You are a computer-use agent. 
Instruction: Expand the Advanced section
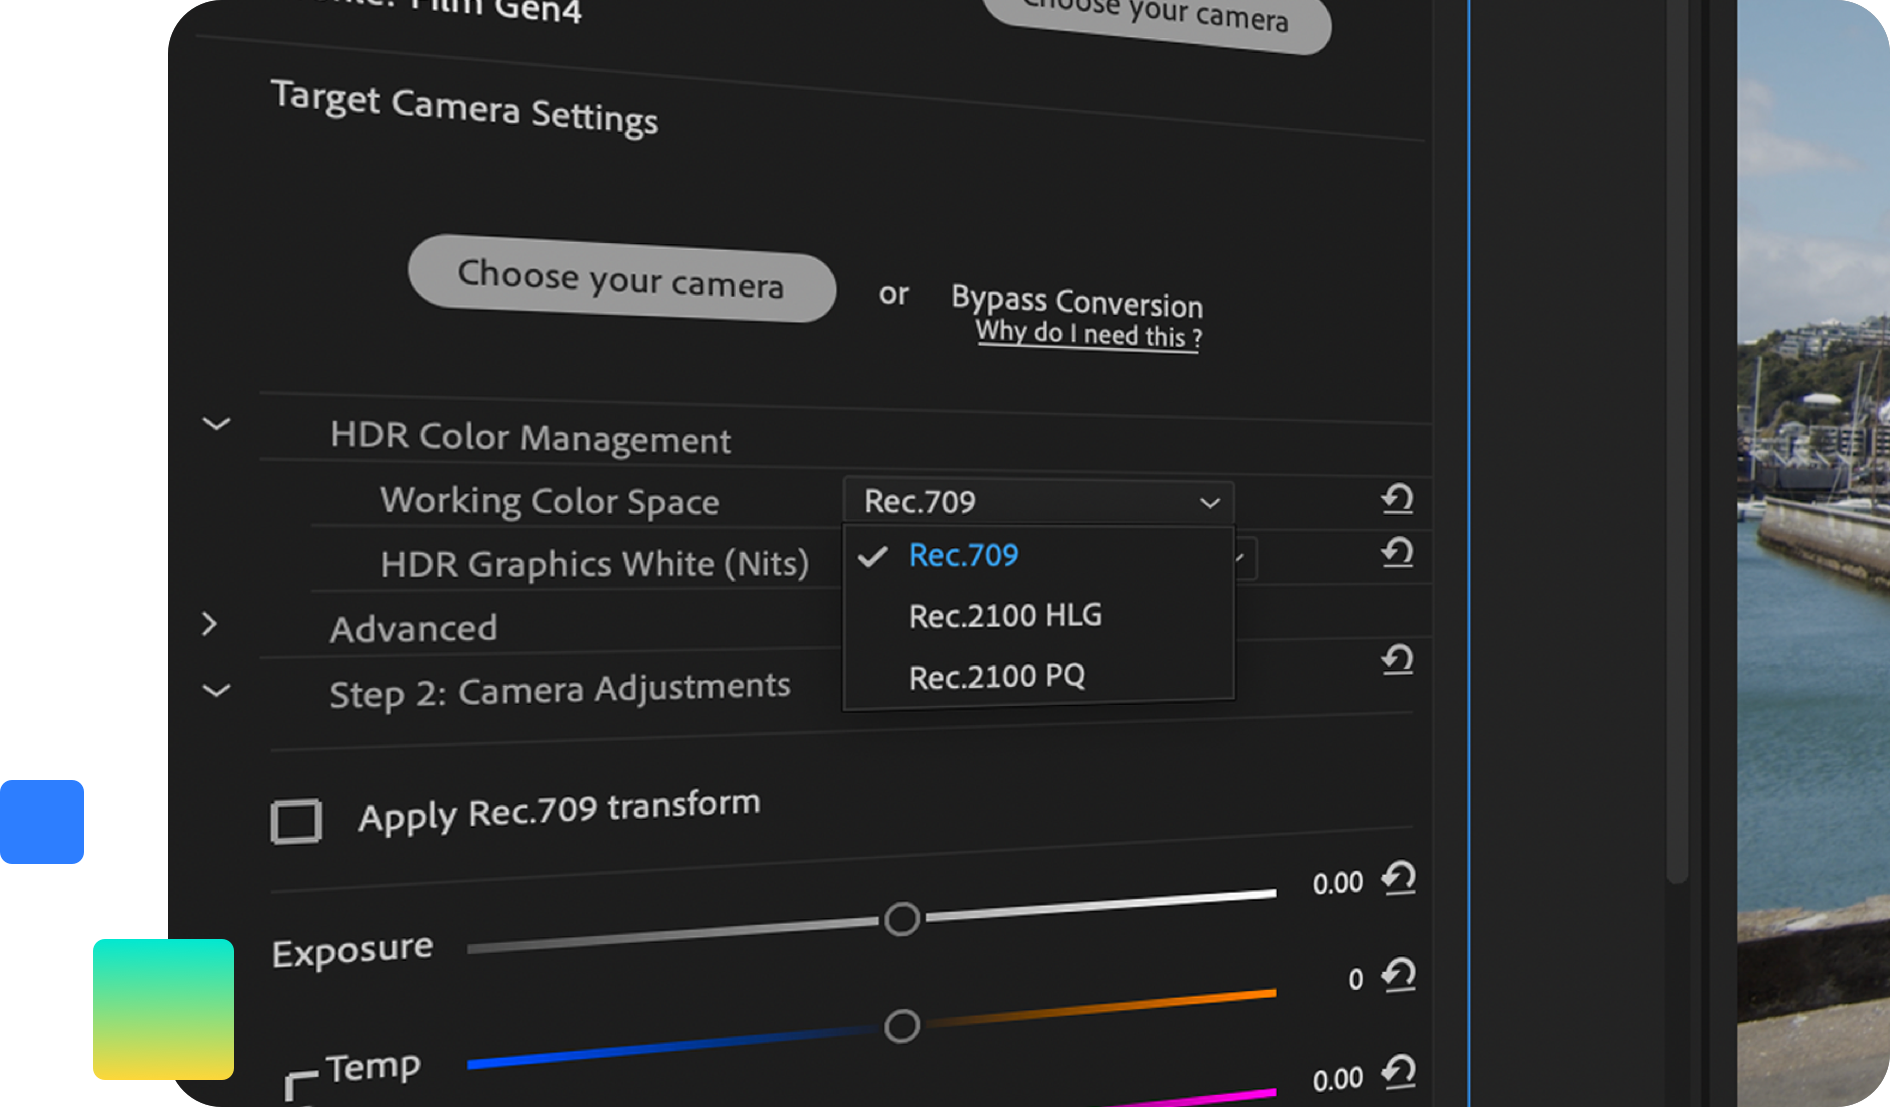click(x=209, y=625)
